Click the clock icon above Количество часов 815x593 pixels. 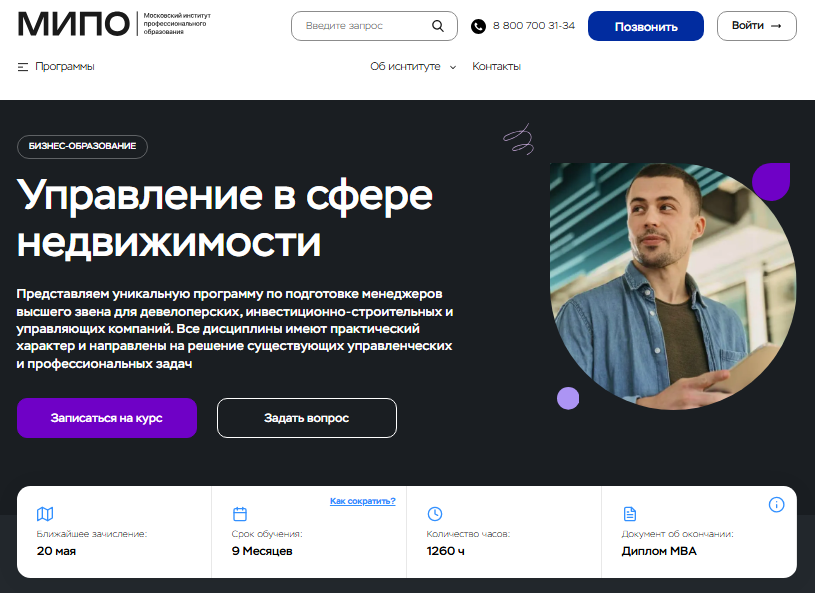(435, 514)
